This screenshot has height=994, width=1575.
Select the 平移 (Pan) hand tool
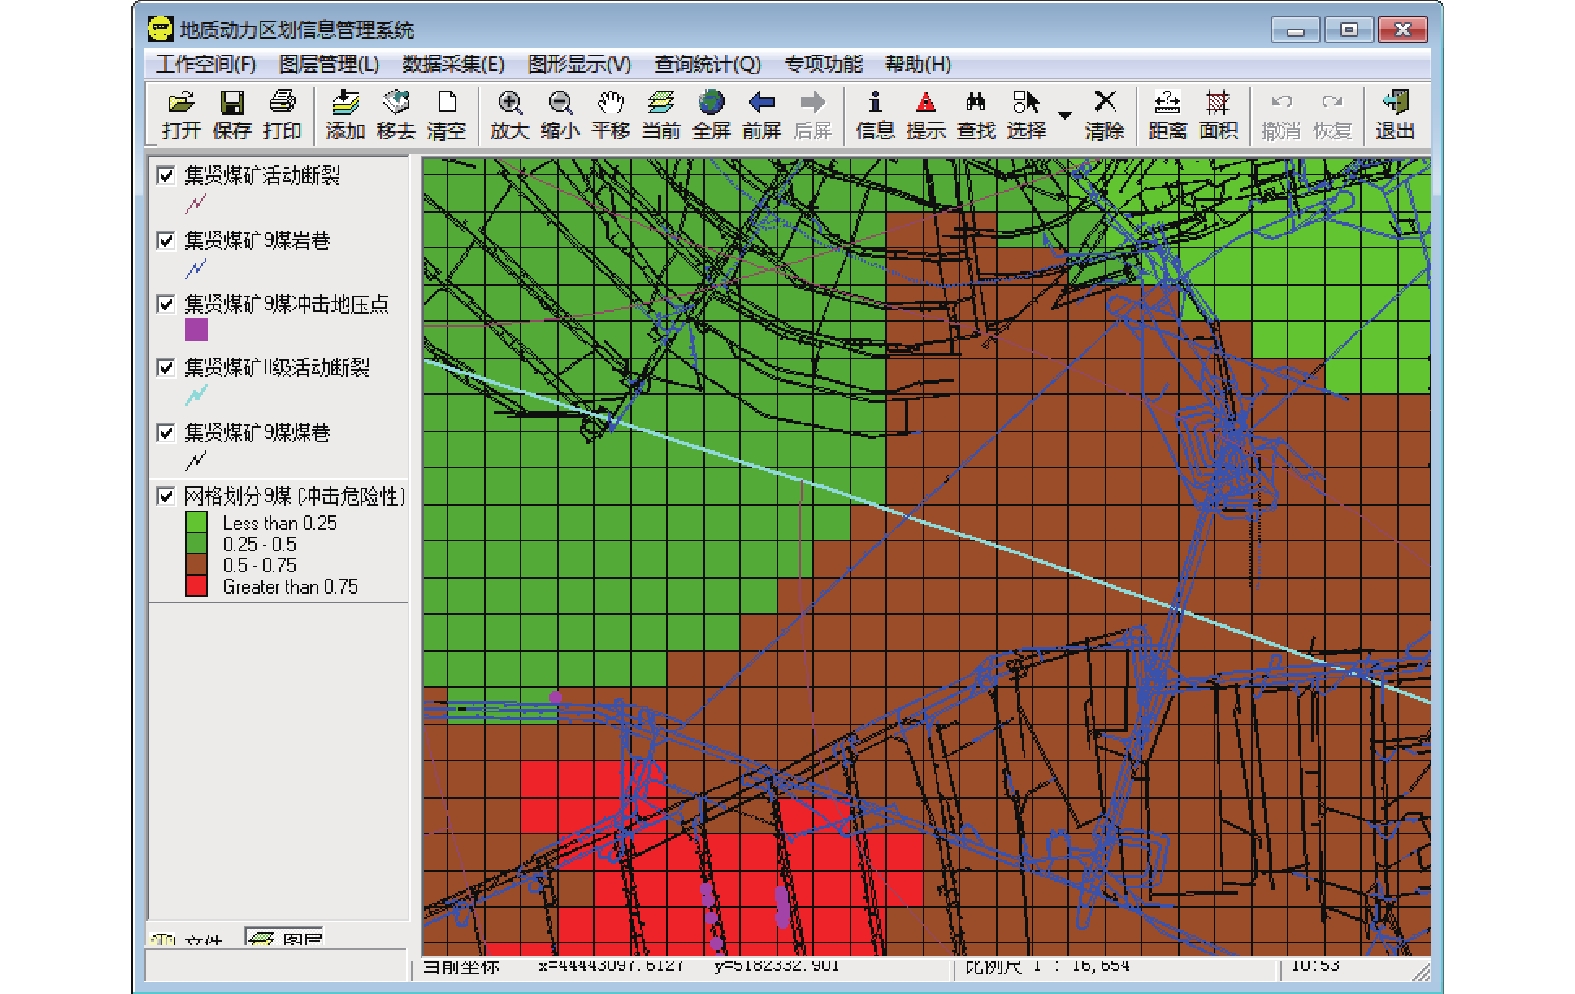610,114
